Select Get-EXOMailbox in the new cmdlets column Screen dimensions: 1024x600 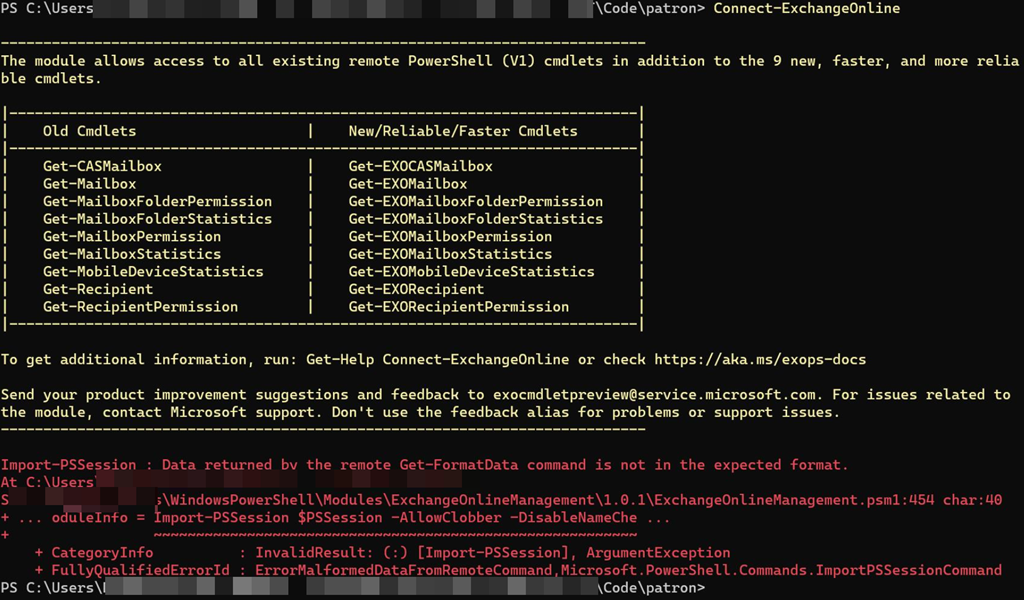click(x=407, y=184)
